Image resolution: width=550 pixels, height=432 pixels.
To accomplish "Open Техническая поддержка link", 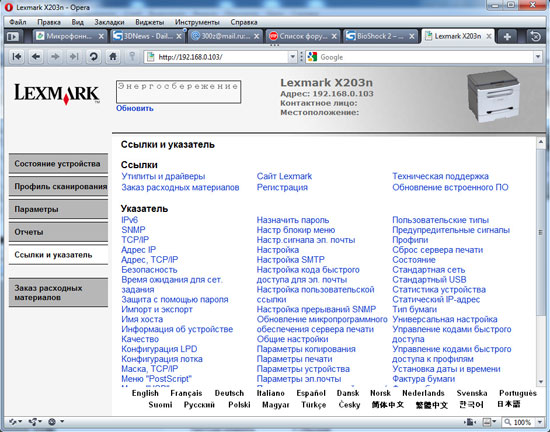I will tap(440, 176).
